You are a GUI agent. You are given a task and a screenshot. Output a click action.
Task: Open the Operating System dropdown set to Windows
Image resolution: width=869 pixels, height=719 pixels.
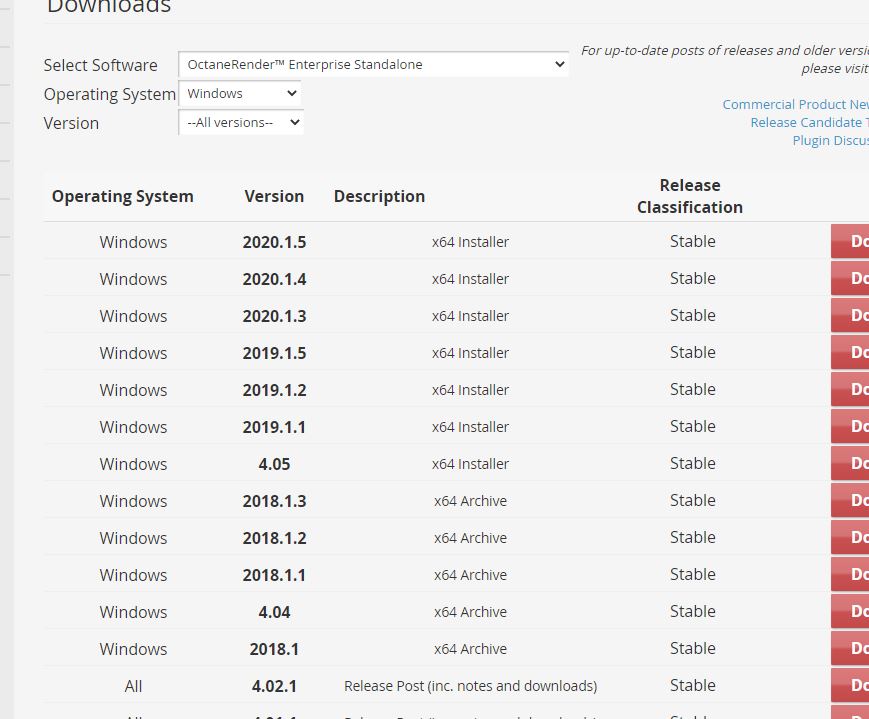pyautogui.click(x=239, y=93)
